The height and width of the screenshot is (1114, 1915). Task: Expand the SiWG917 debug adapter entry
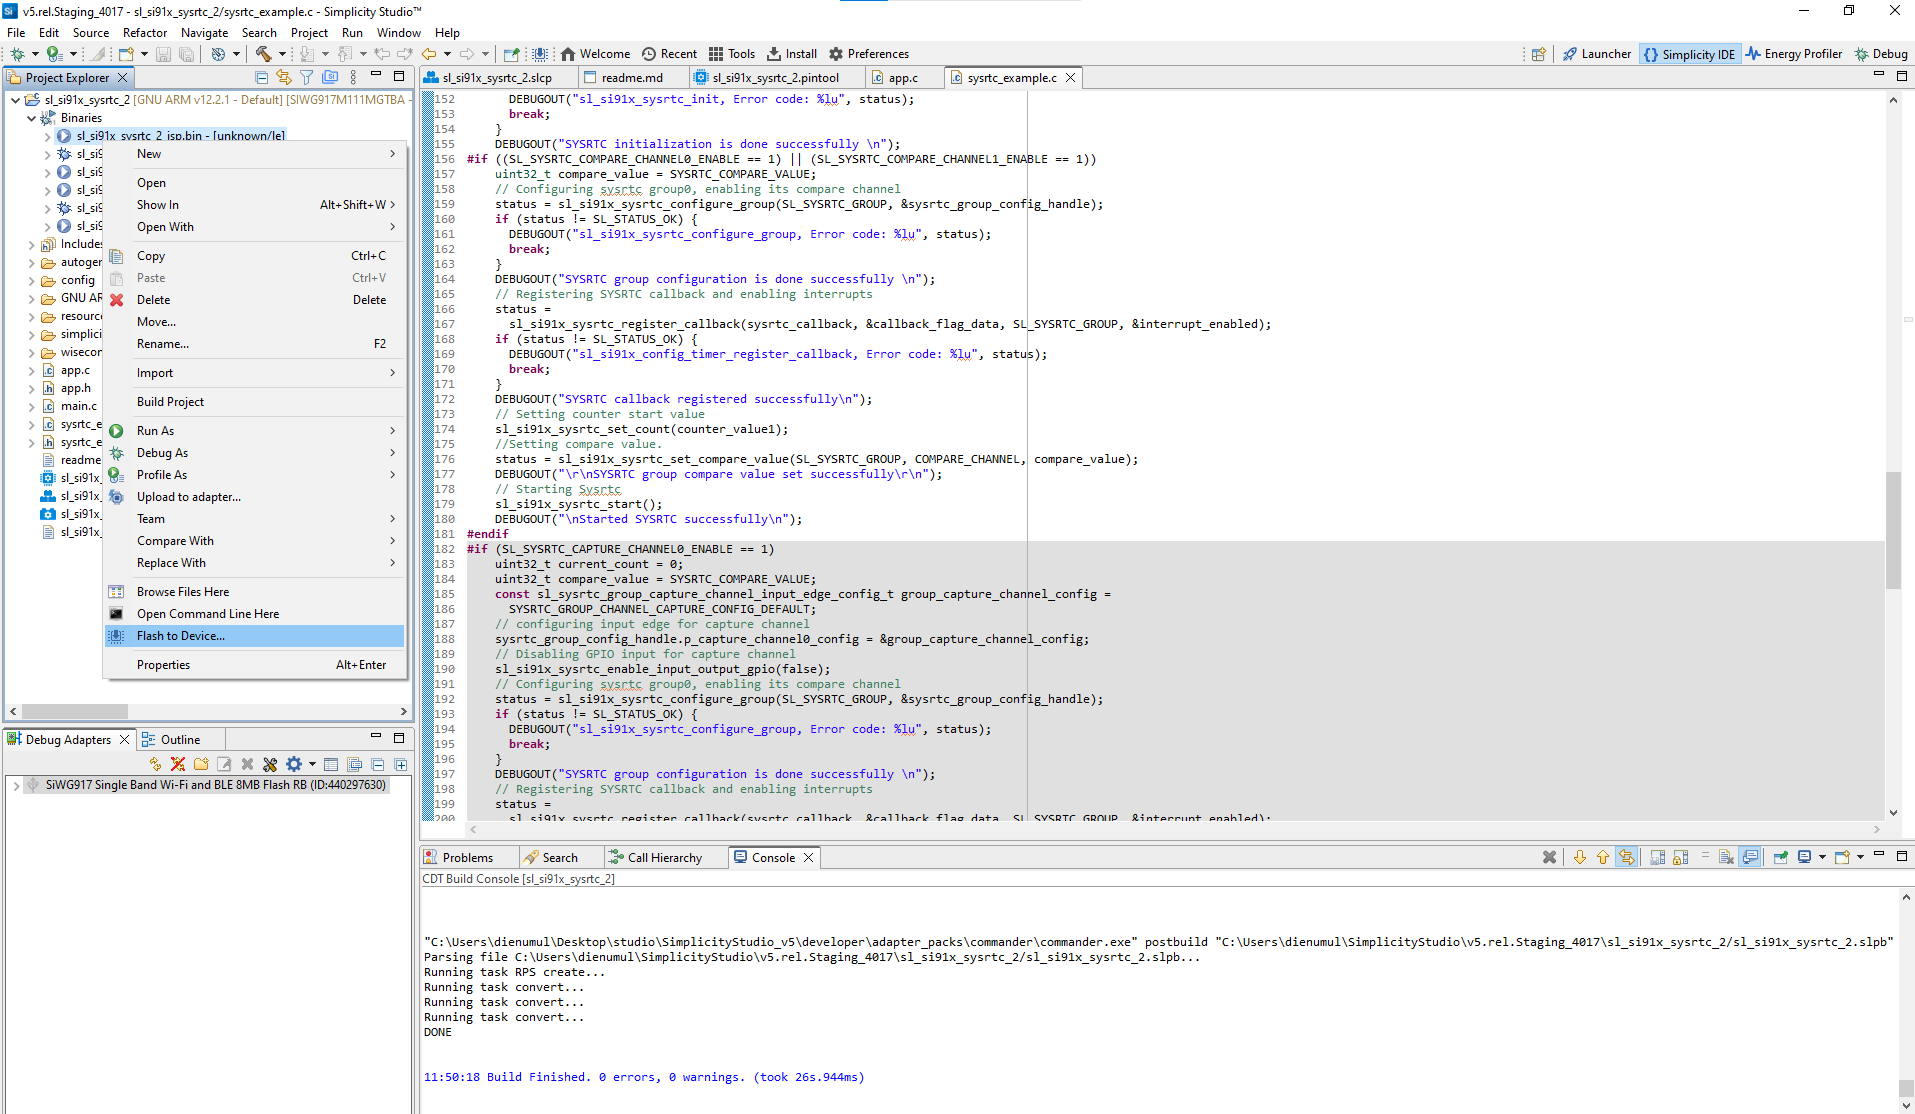point(16,786)
